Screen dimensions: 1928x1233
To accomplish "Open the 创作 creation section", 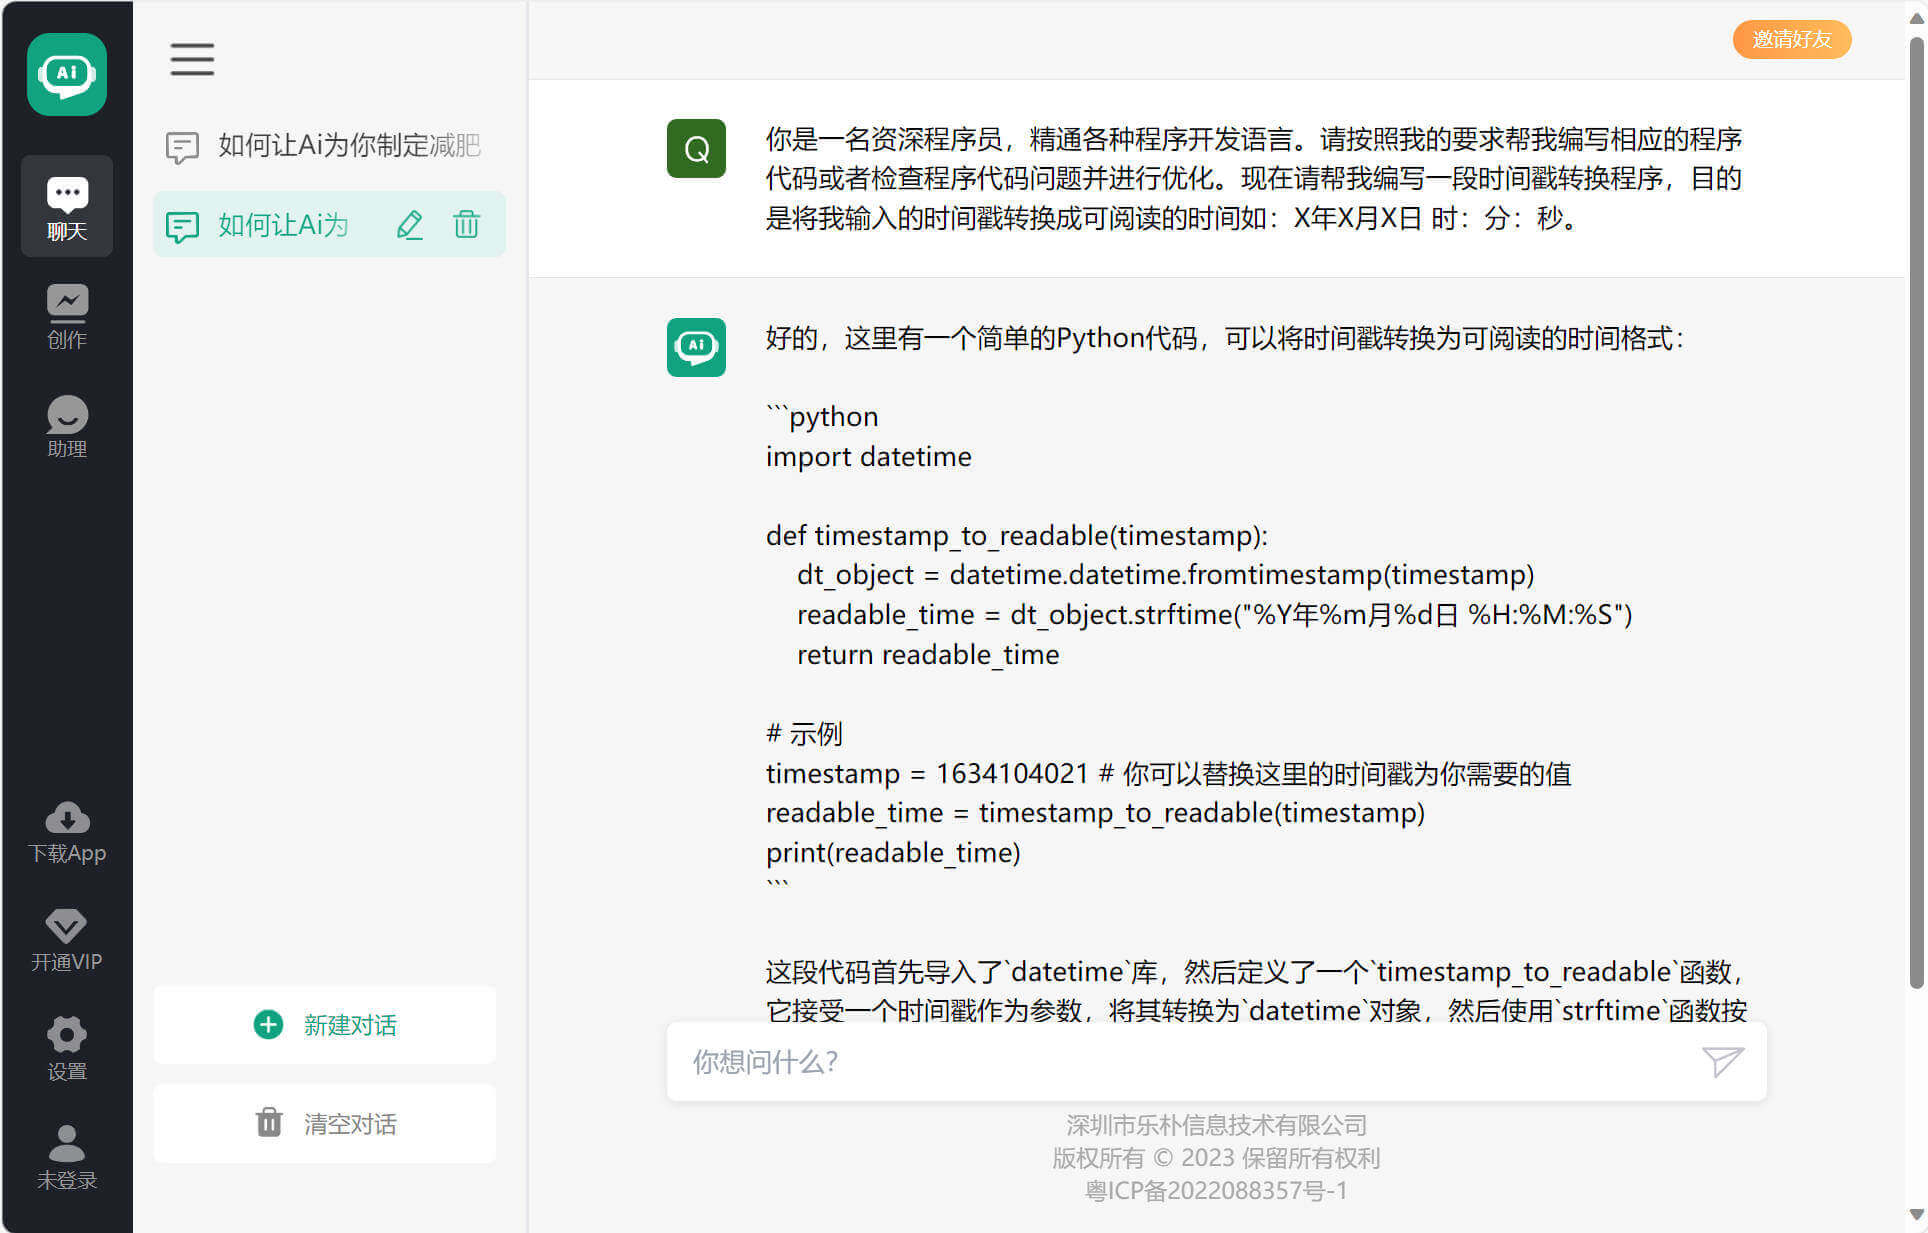I will pyautogui.click(x=67, y=316).
